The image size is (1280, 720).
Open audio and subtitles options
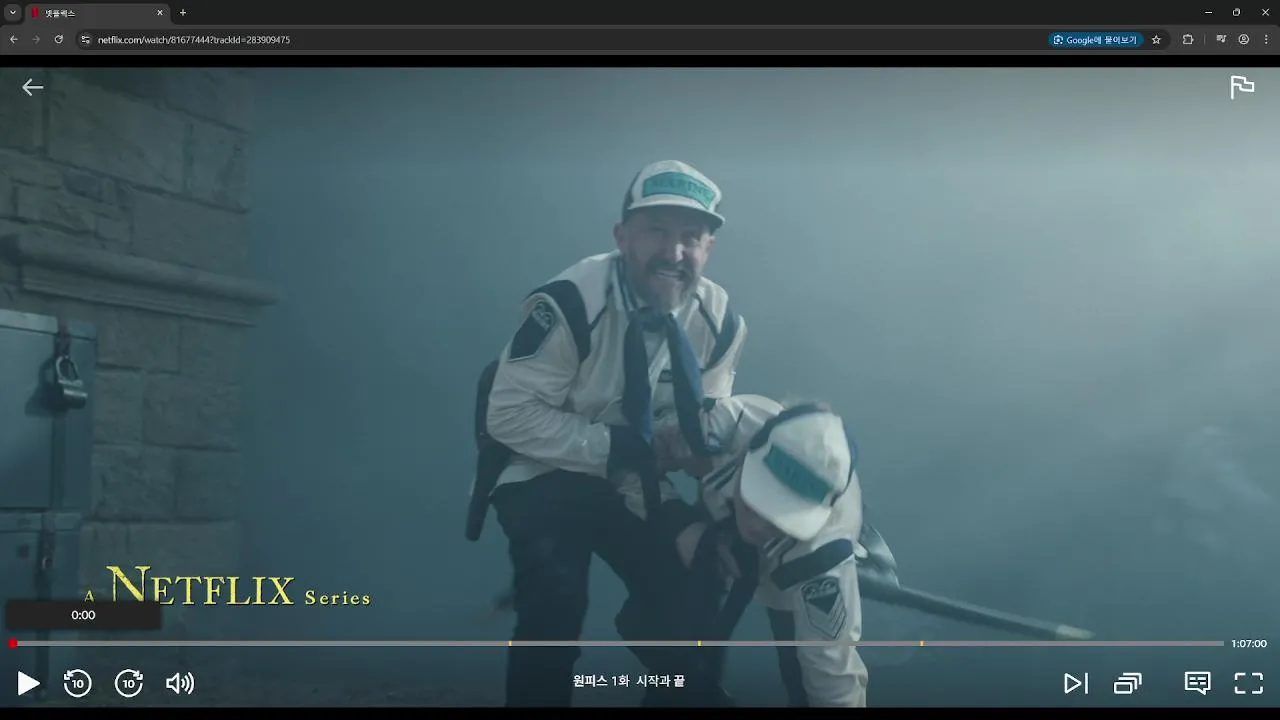[1197, 683]
